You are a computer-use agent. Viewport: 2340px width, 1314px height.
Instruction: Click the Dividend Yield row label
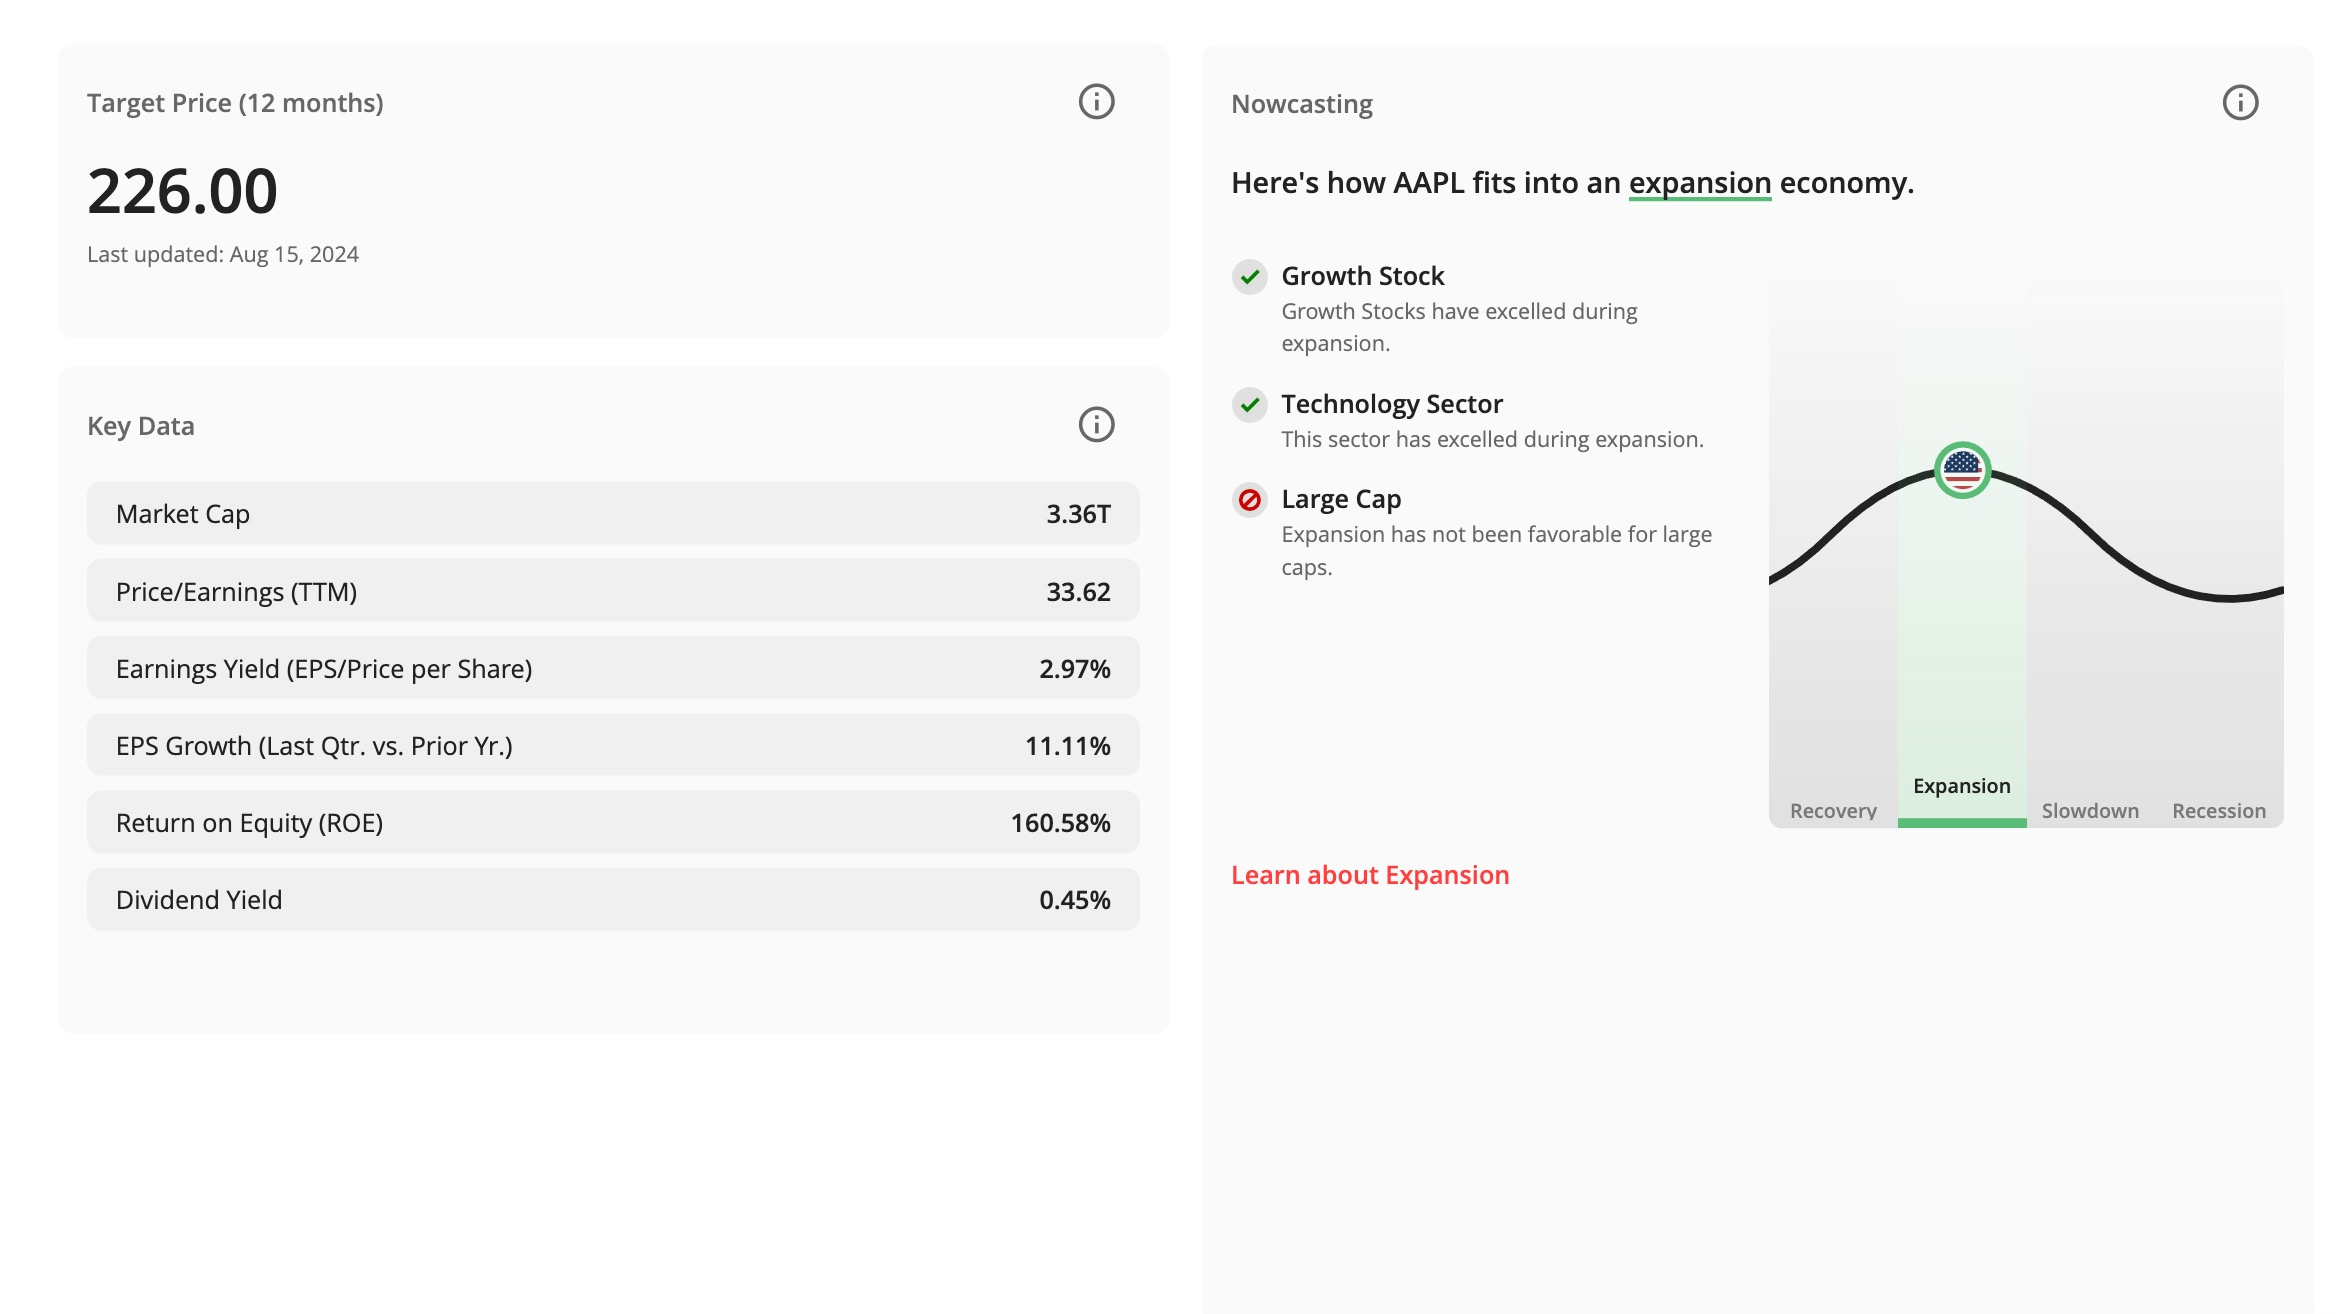199,900
